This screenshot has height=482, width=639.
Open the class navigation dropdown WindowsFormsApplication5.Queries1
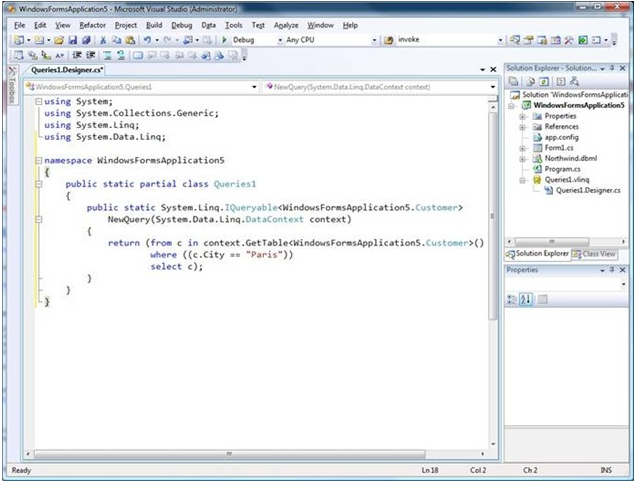254,87
